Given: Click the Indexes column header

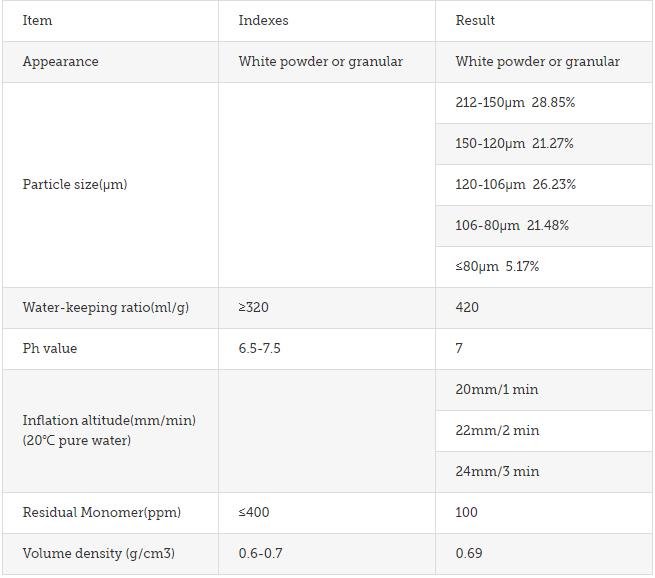Looking at the screenshot, I should click(x=263, y=20).
